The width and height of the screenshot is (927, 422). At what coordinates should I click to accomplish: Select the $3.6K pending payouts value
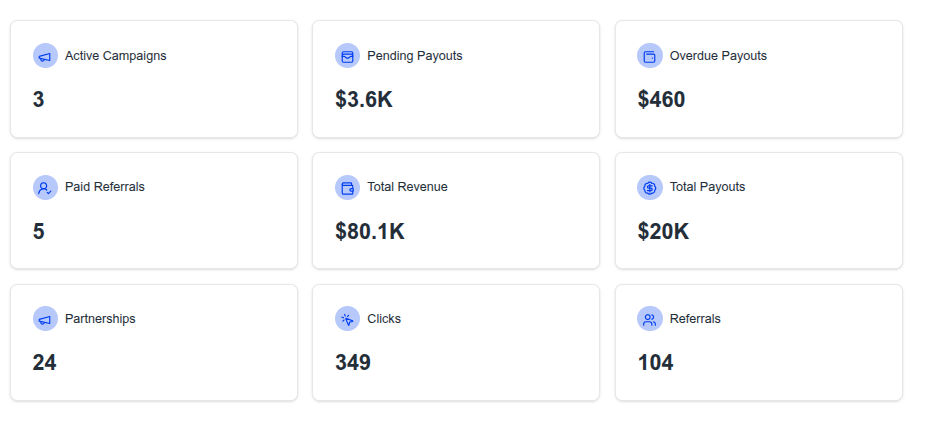click(364, 99)
